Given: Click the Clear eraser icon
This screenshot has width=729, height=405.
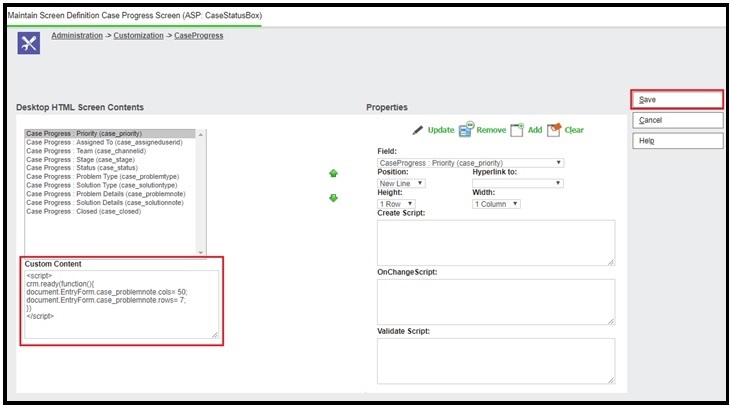Looking at the screenshot, I should click(x=554, y=130).
